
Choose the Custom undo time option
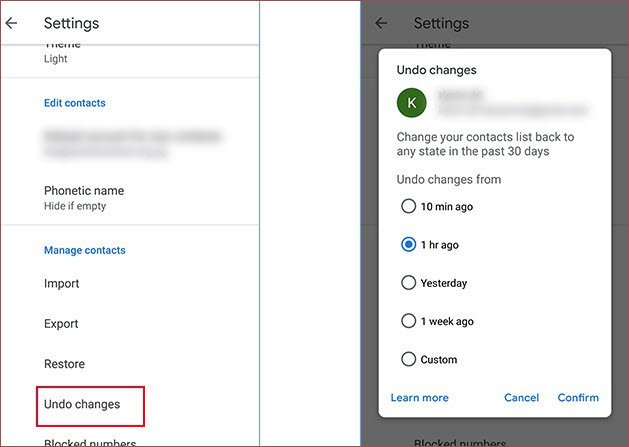tap(408, 359)
